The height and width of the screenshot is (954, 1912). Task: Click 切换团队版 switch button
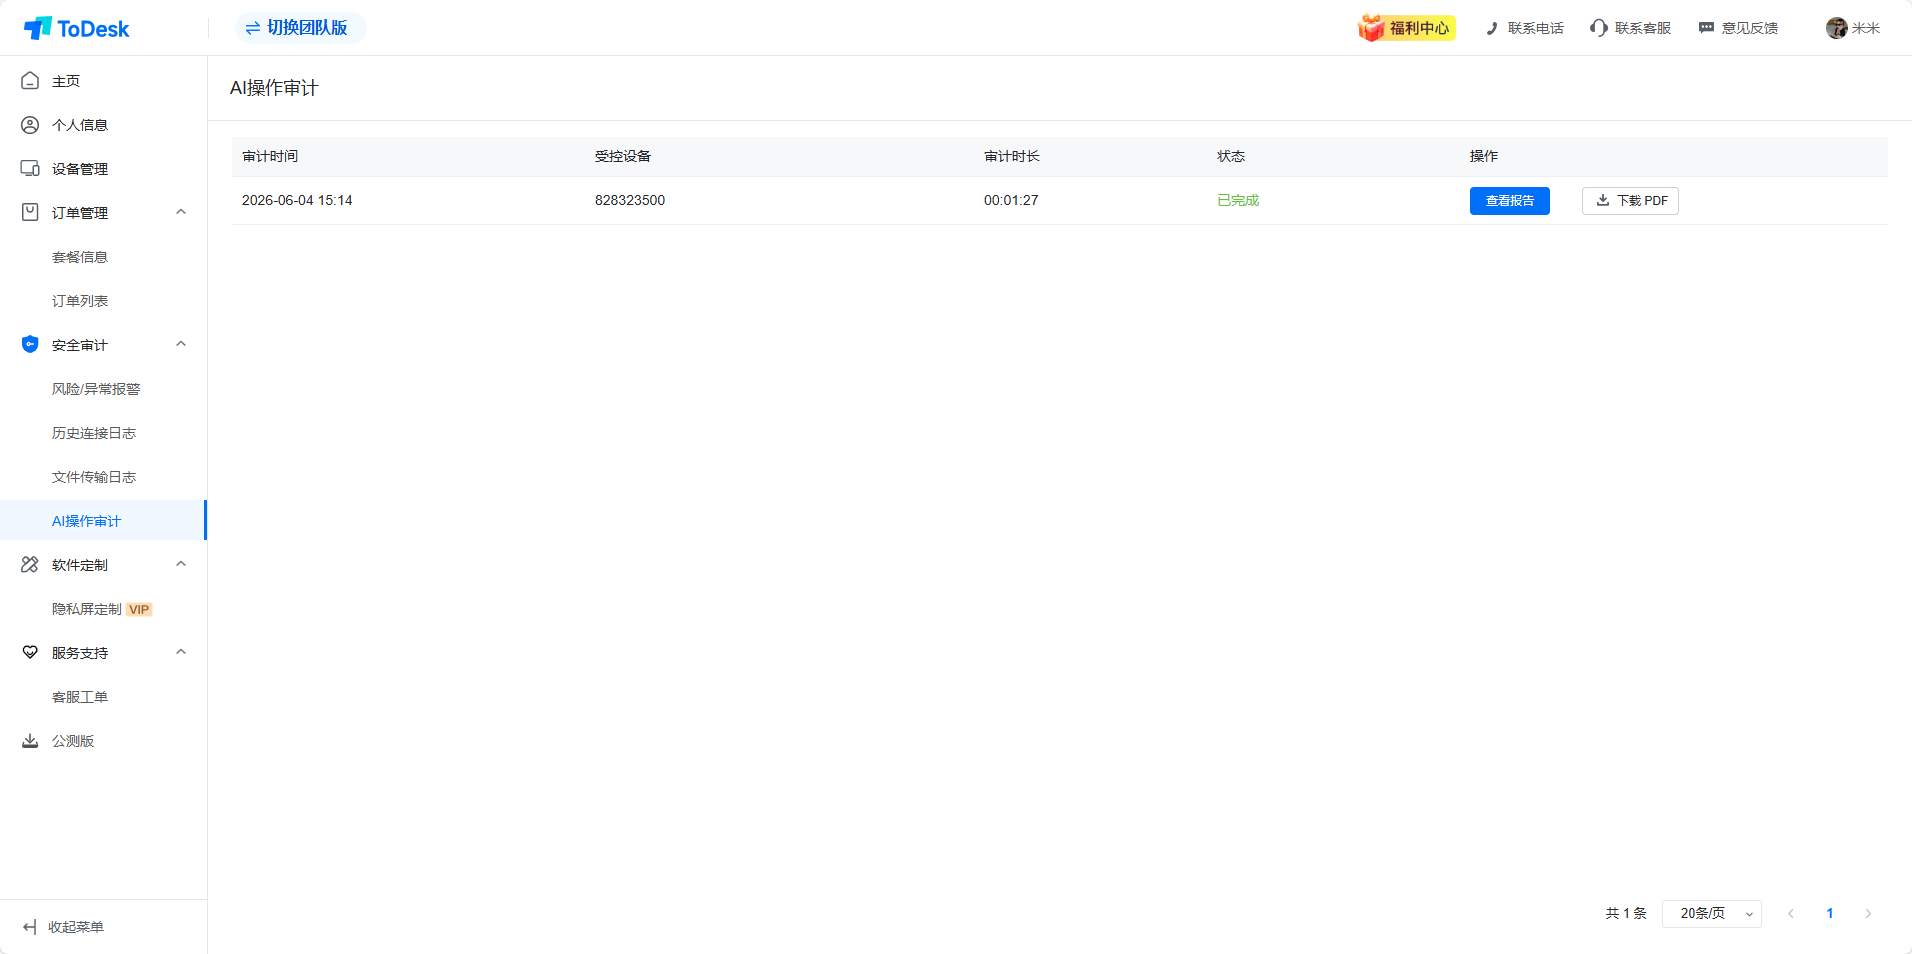tap(300, 28)
